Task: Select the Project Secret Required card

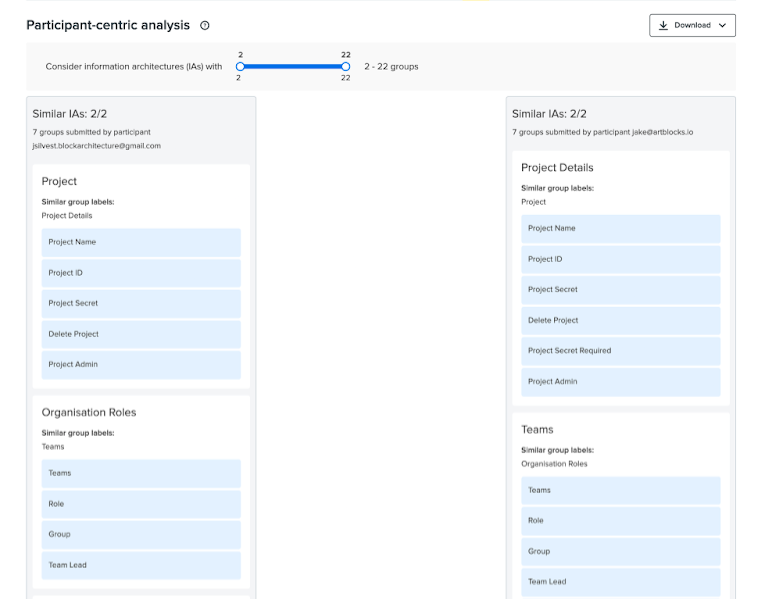Action: tap(621, 351)
